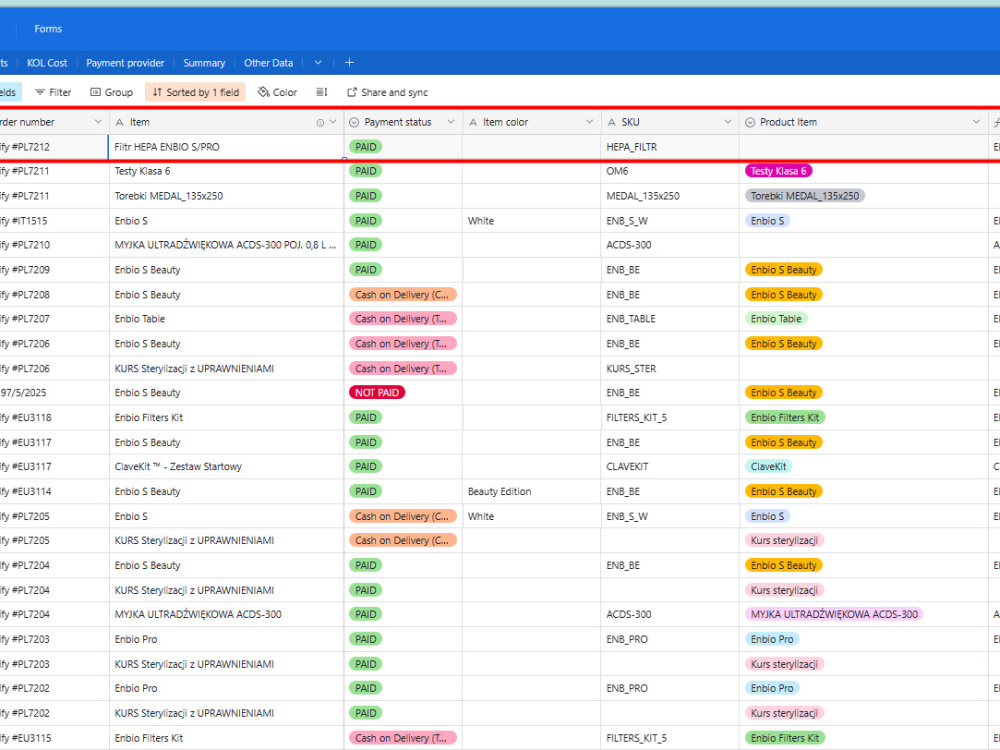Open the Color options

pyautogui.click(x=277, y=92)
